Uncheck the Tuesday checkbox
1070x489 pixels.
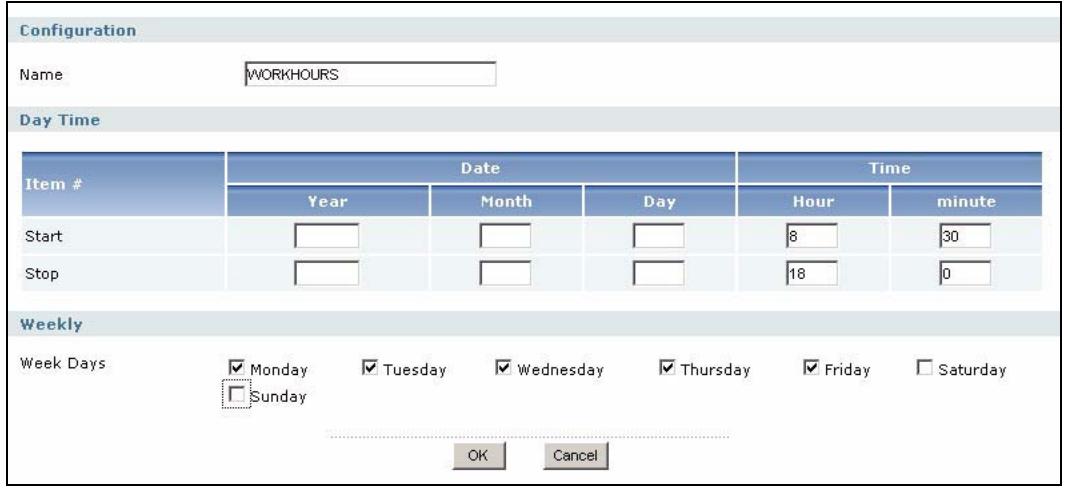pyautogui.click(x=369, y=368)
